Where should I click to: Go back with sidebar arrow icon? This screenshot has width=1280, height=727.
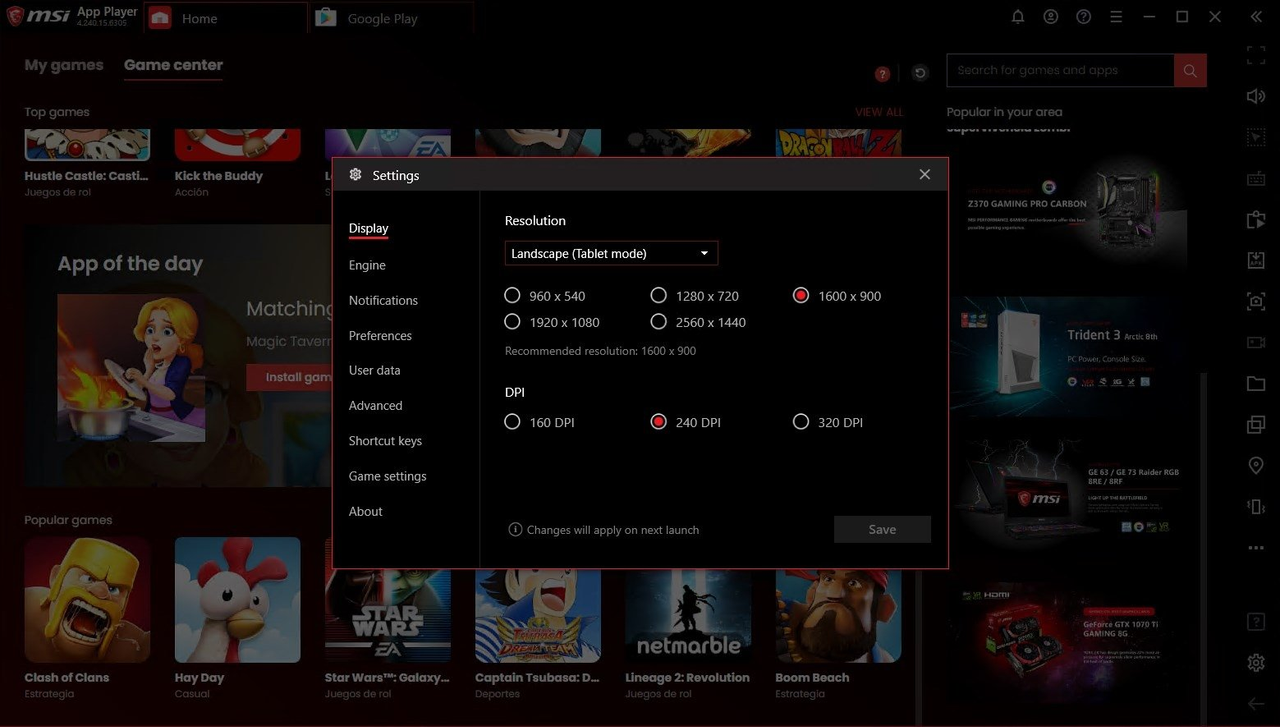coord(1256,704)
